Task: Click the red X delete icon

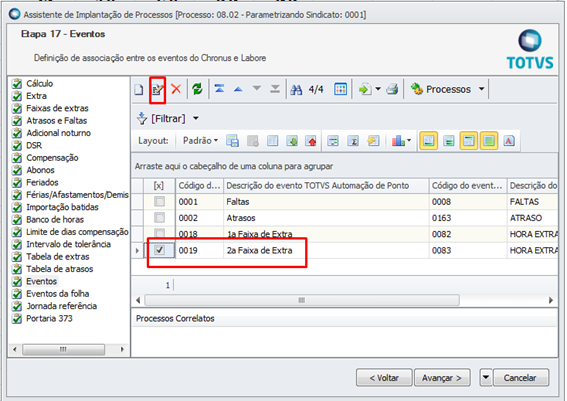Action: point(176,89)
